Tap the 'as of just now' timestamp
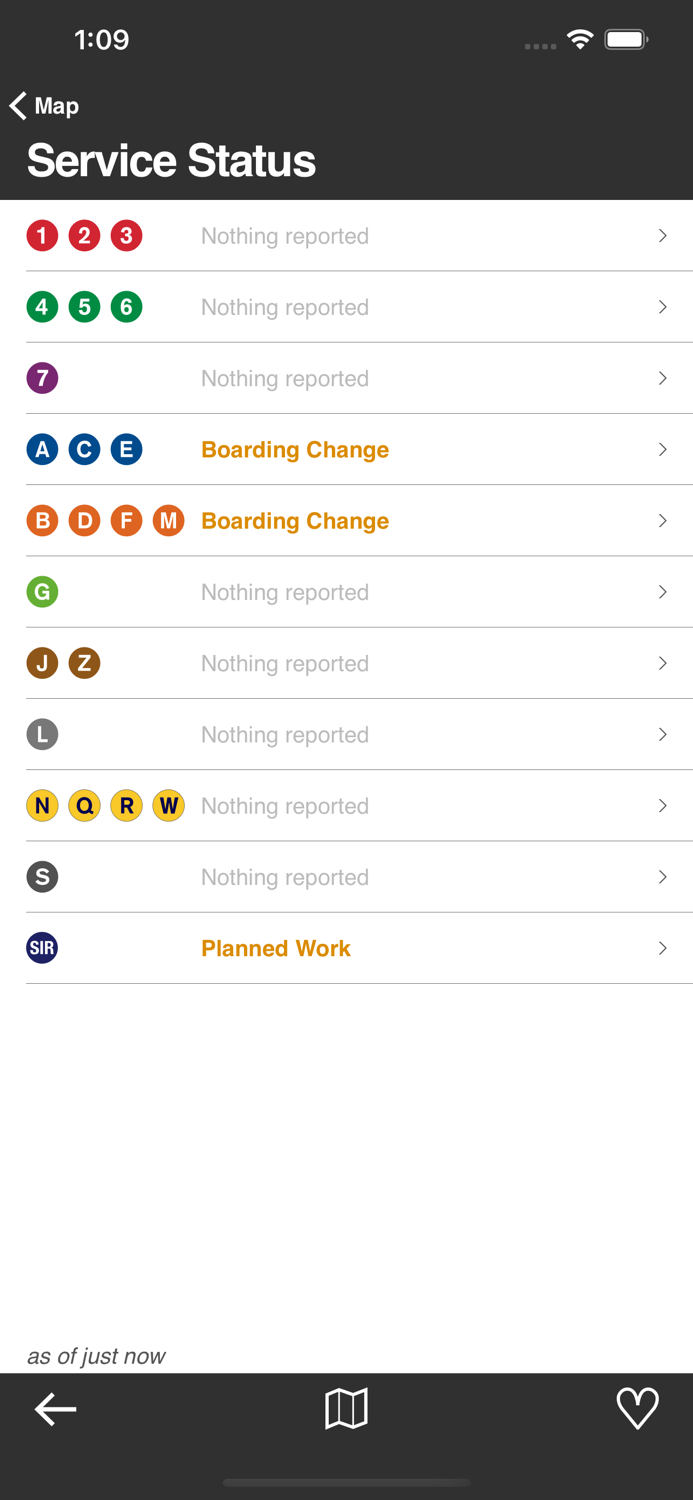693x1500 pixels. coord(96,1356)
